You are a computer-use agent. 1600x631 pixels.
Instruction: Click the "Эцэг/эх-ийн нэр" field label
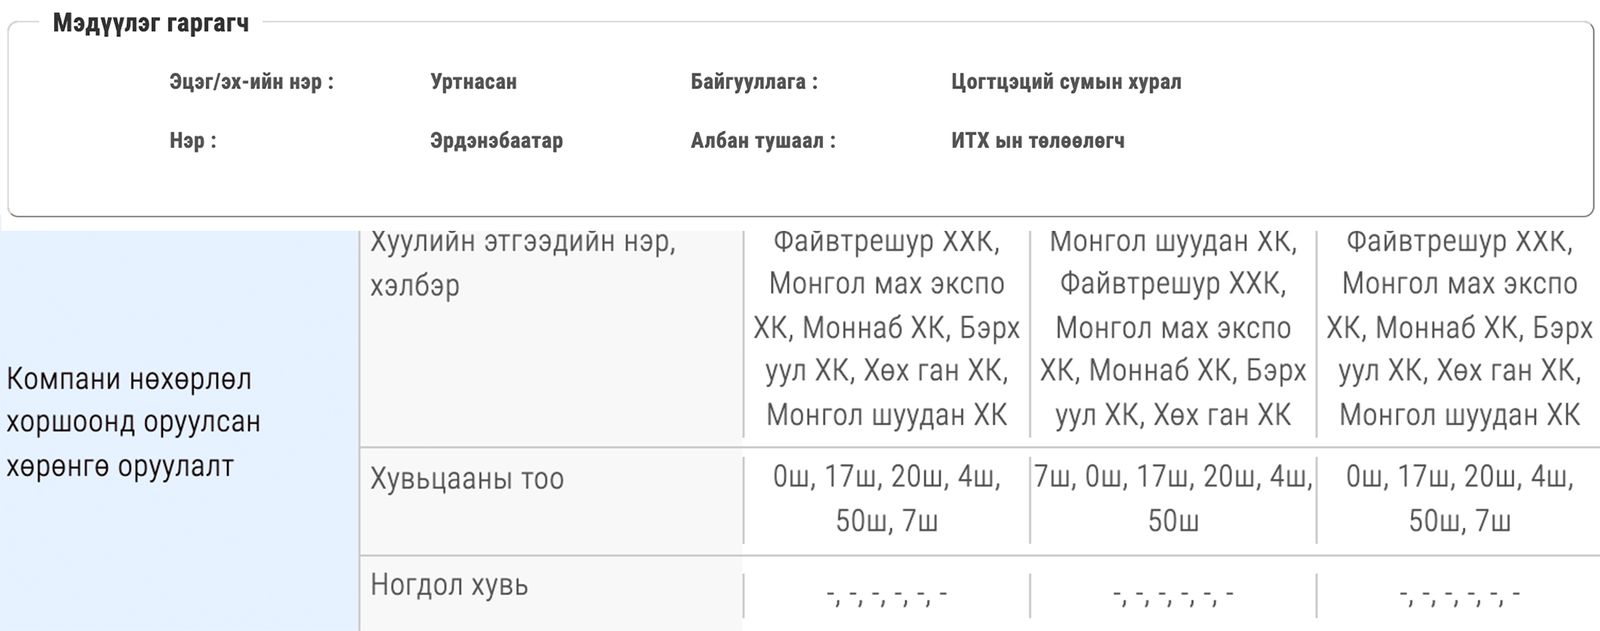[251, 82]
